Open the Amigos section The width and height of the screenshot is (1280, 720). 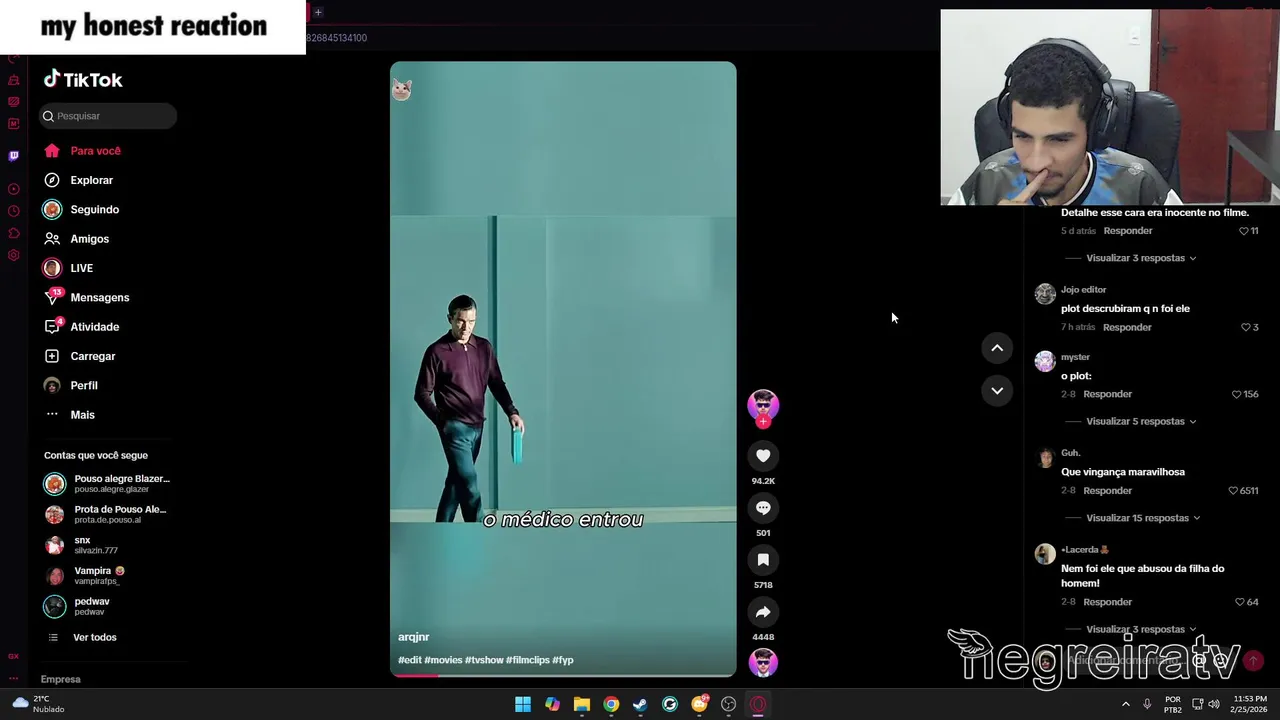pos(76,239)
